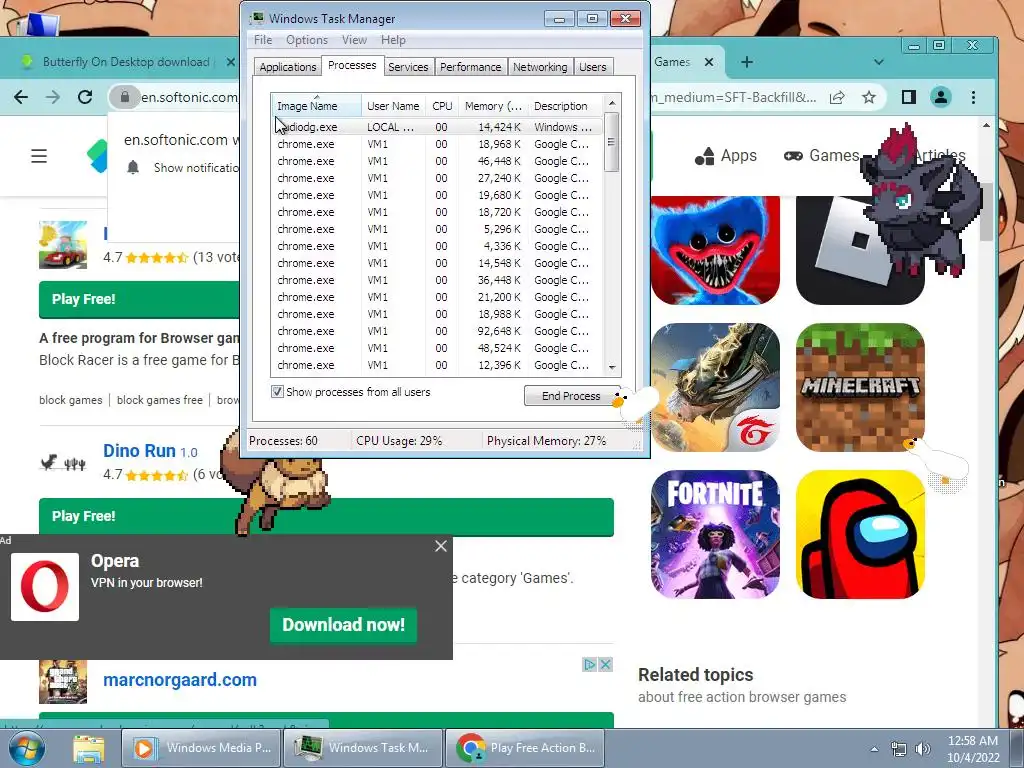Sort by CPU column header
This screenshot has width=1024, height=768.
[442, 106]
